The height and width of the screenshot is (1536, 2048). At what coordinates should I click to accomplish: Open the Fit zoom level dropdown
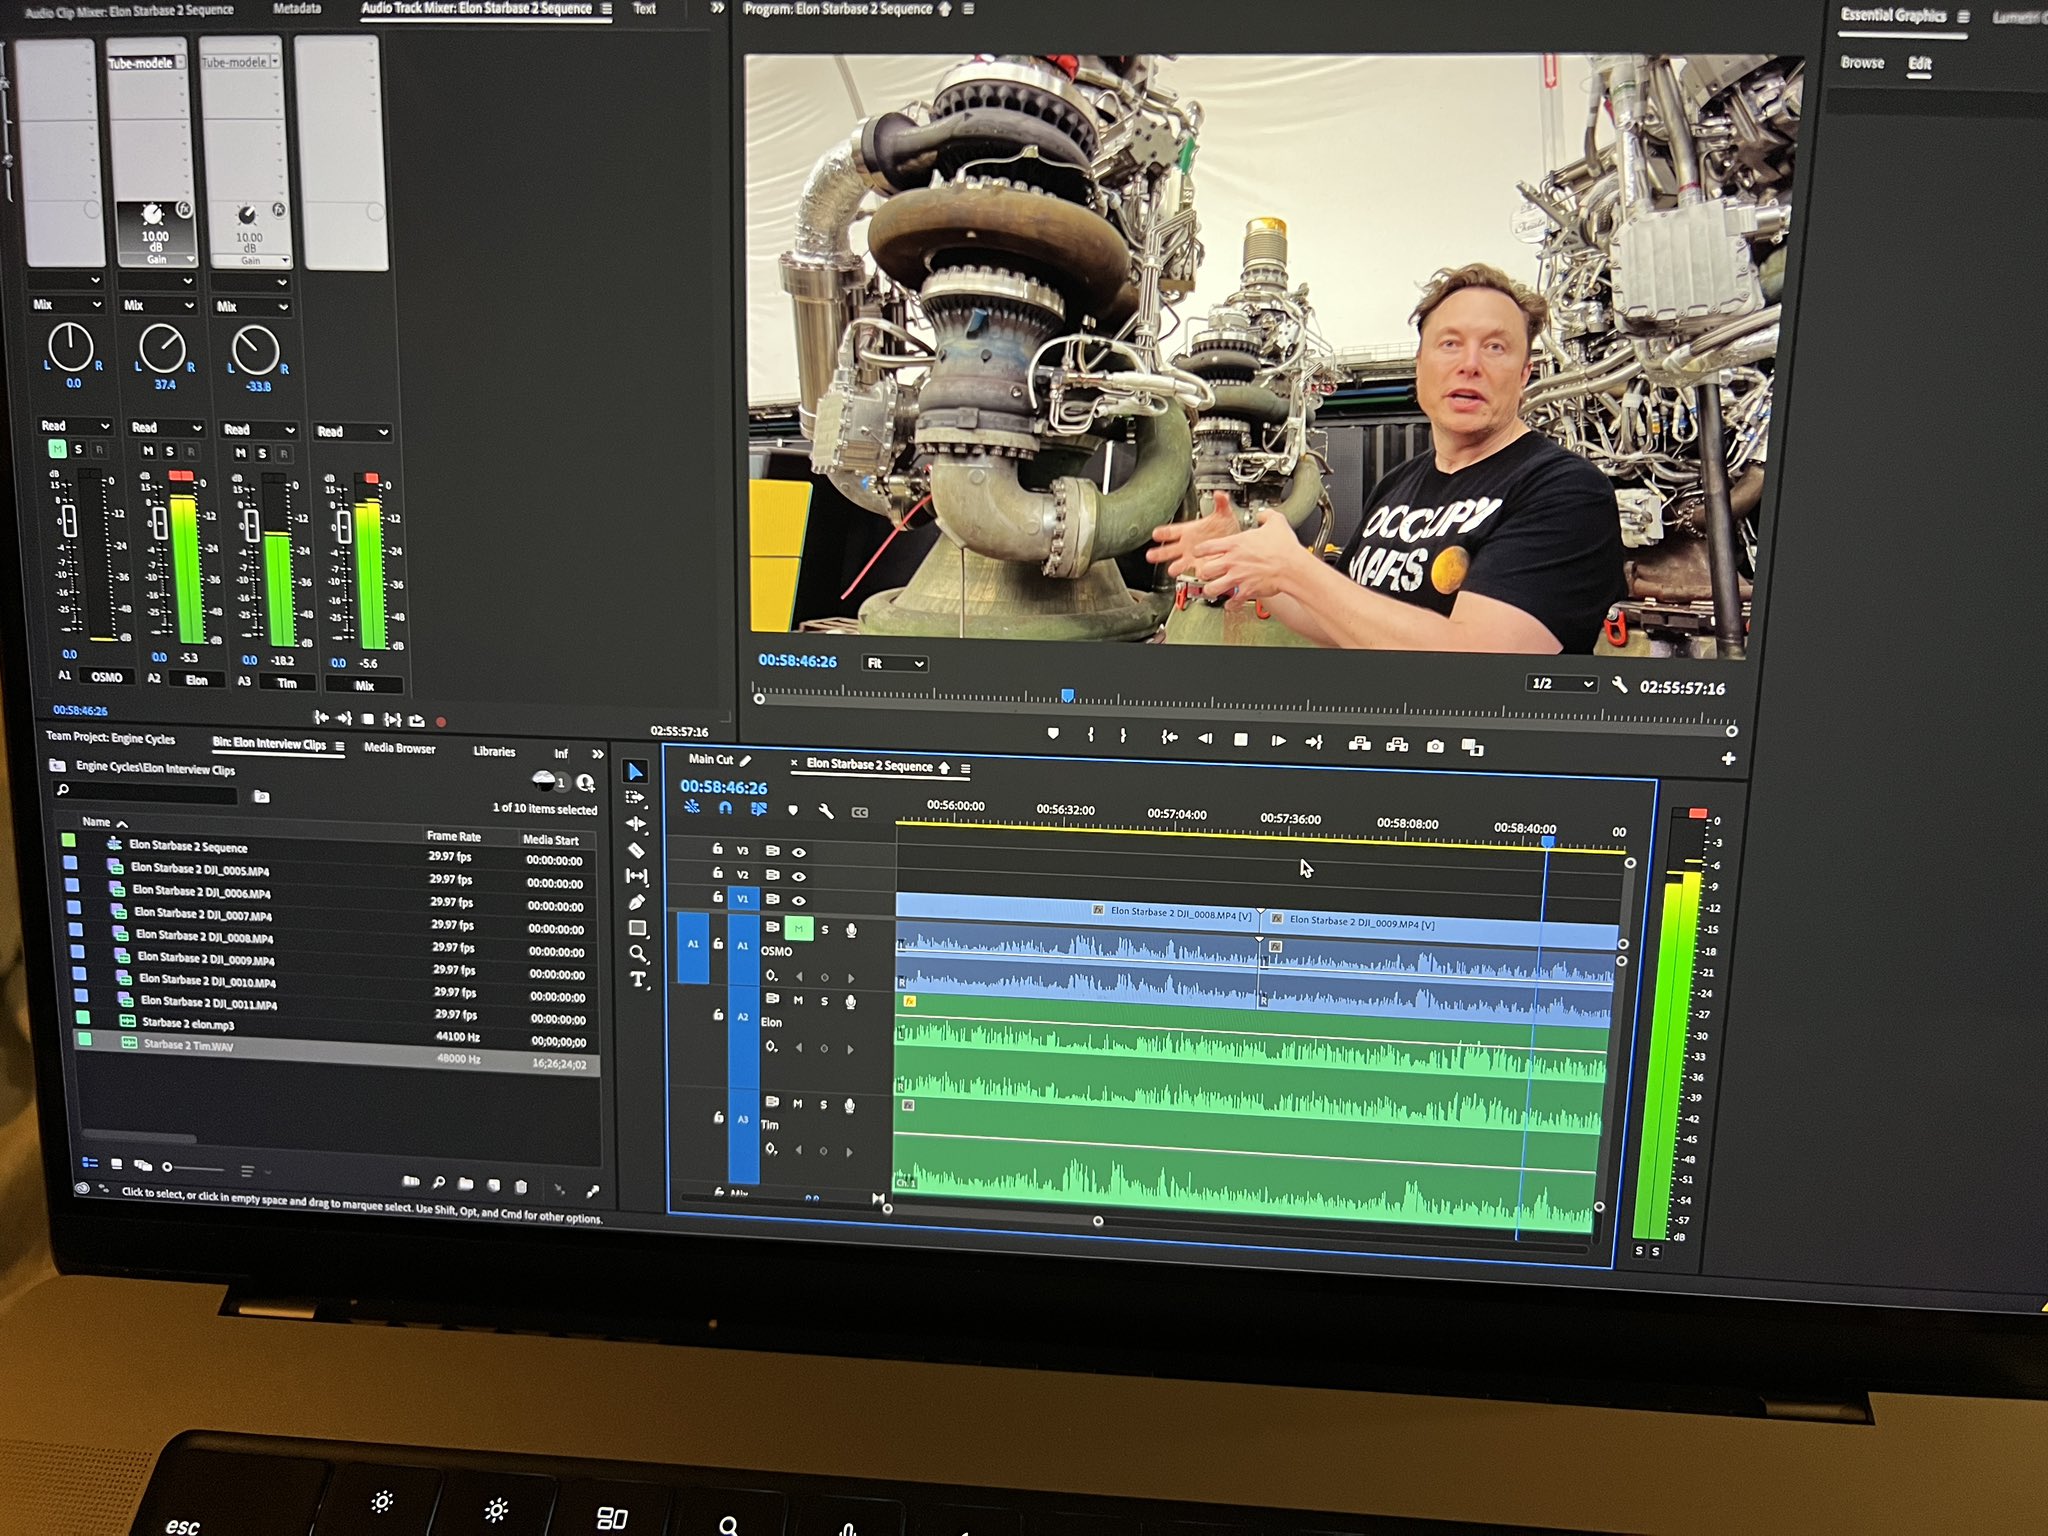click(896, 663)
